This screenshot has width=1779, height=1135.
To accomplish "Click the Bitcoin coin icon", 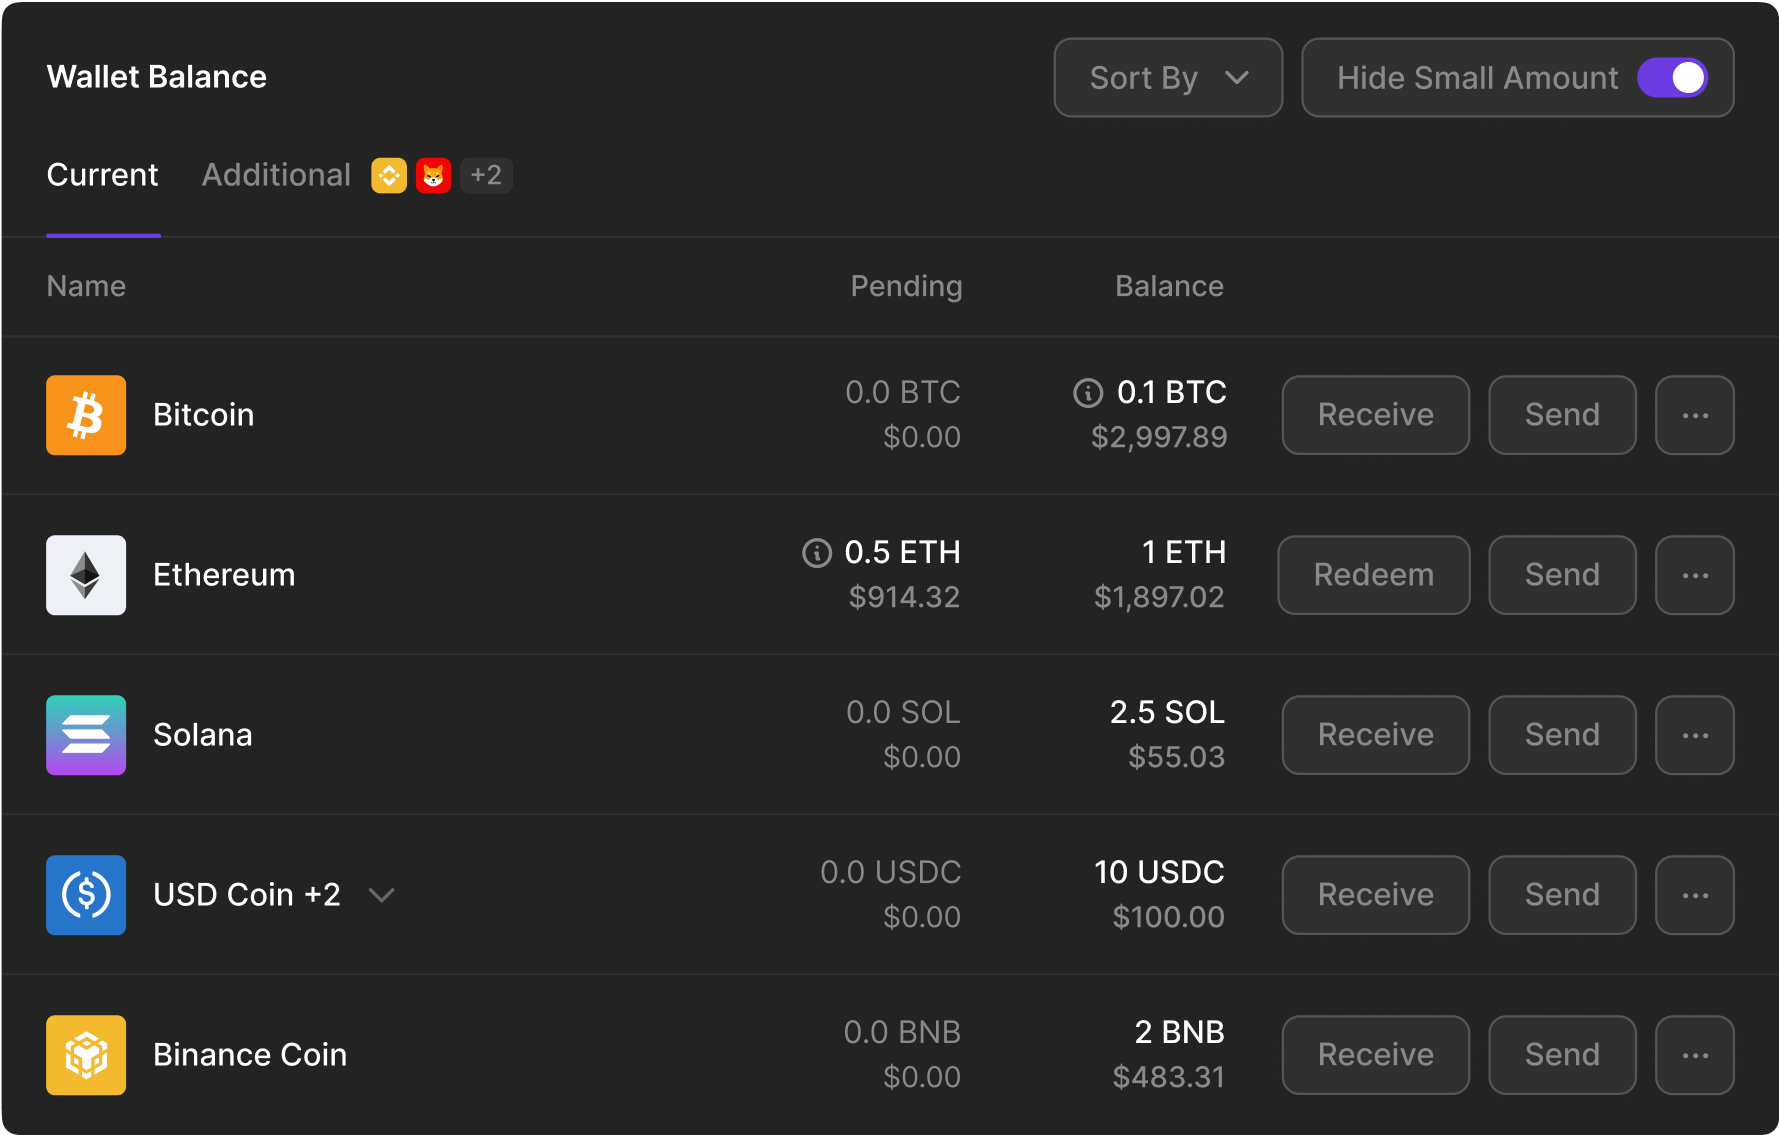I will point(86,415).
